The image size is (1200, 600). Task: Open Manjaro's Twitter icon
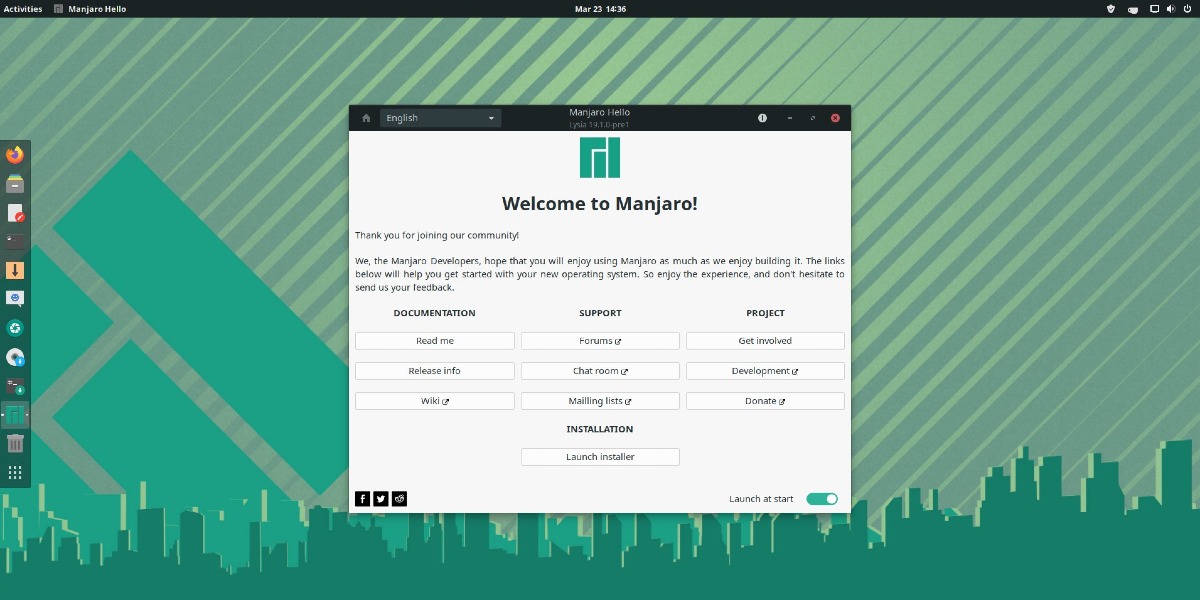tap(381, 498)
